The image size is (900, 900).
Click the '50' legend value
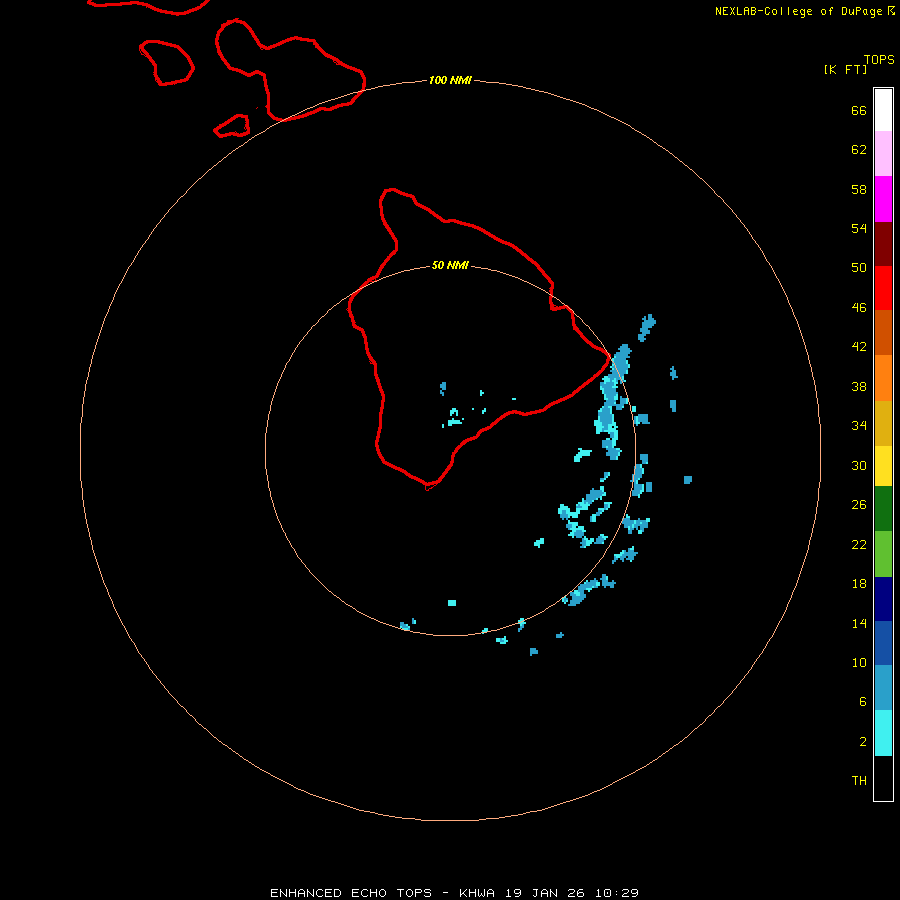click(x=859, y=268)
